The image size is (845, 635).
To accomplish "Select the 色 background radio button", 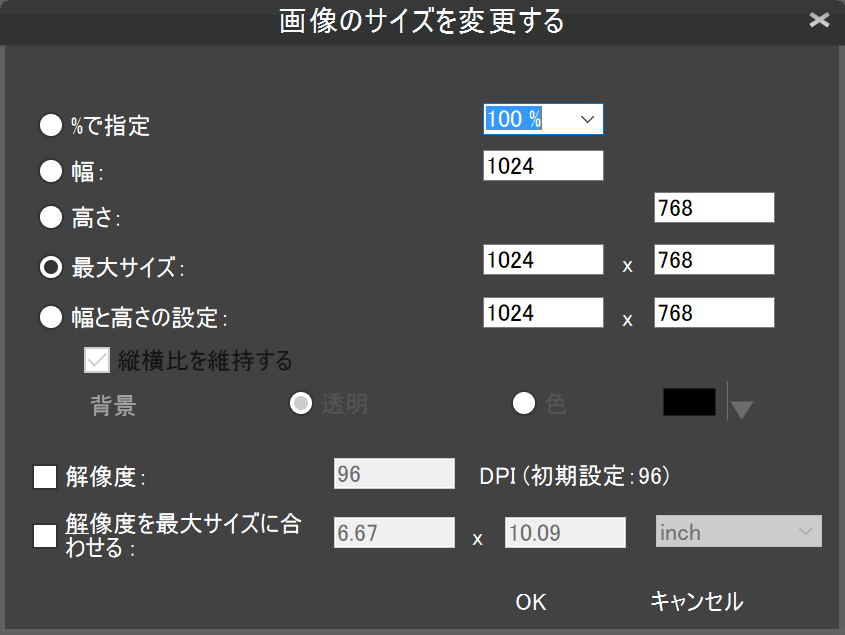I will click(x=524, y=403).
